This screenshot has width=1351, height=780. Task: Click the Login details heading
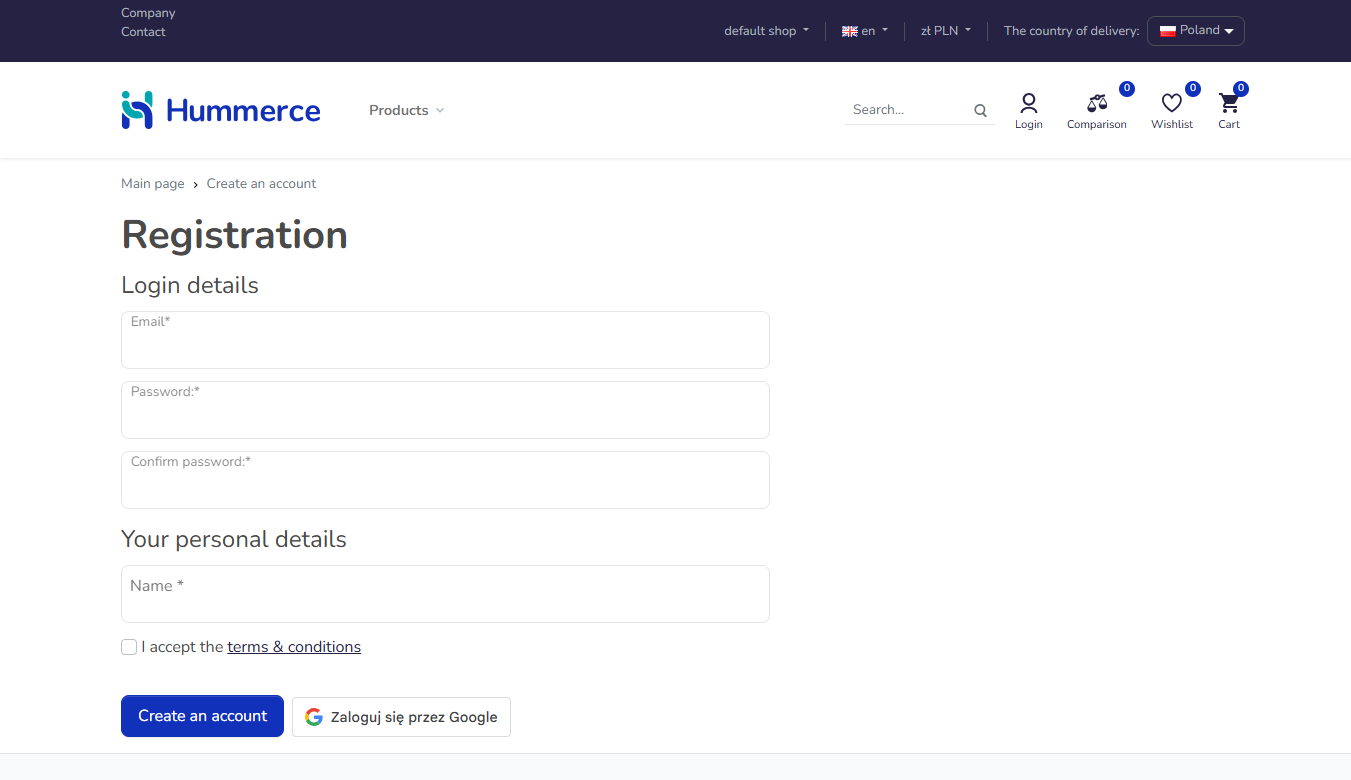point(190,285)
